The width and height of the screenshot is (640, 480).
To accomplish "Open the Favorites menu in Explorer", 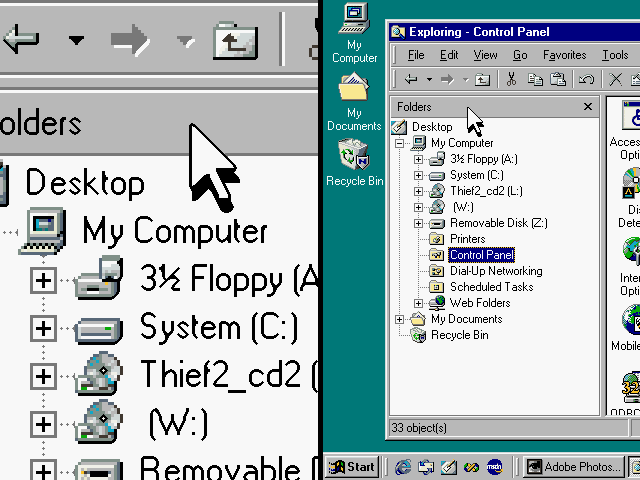I will pos(564,55).
